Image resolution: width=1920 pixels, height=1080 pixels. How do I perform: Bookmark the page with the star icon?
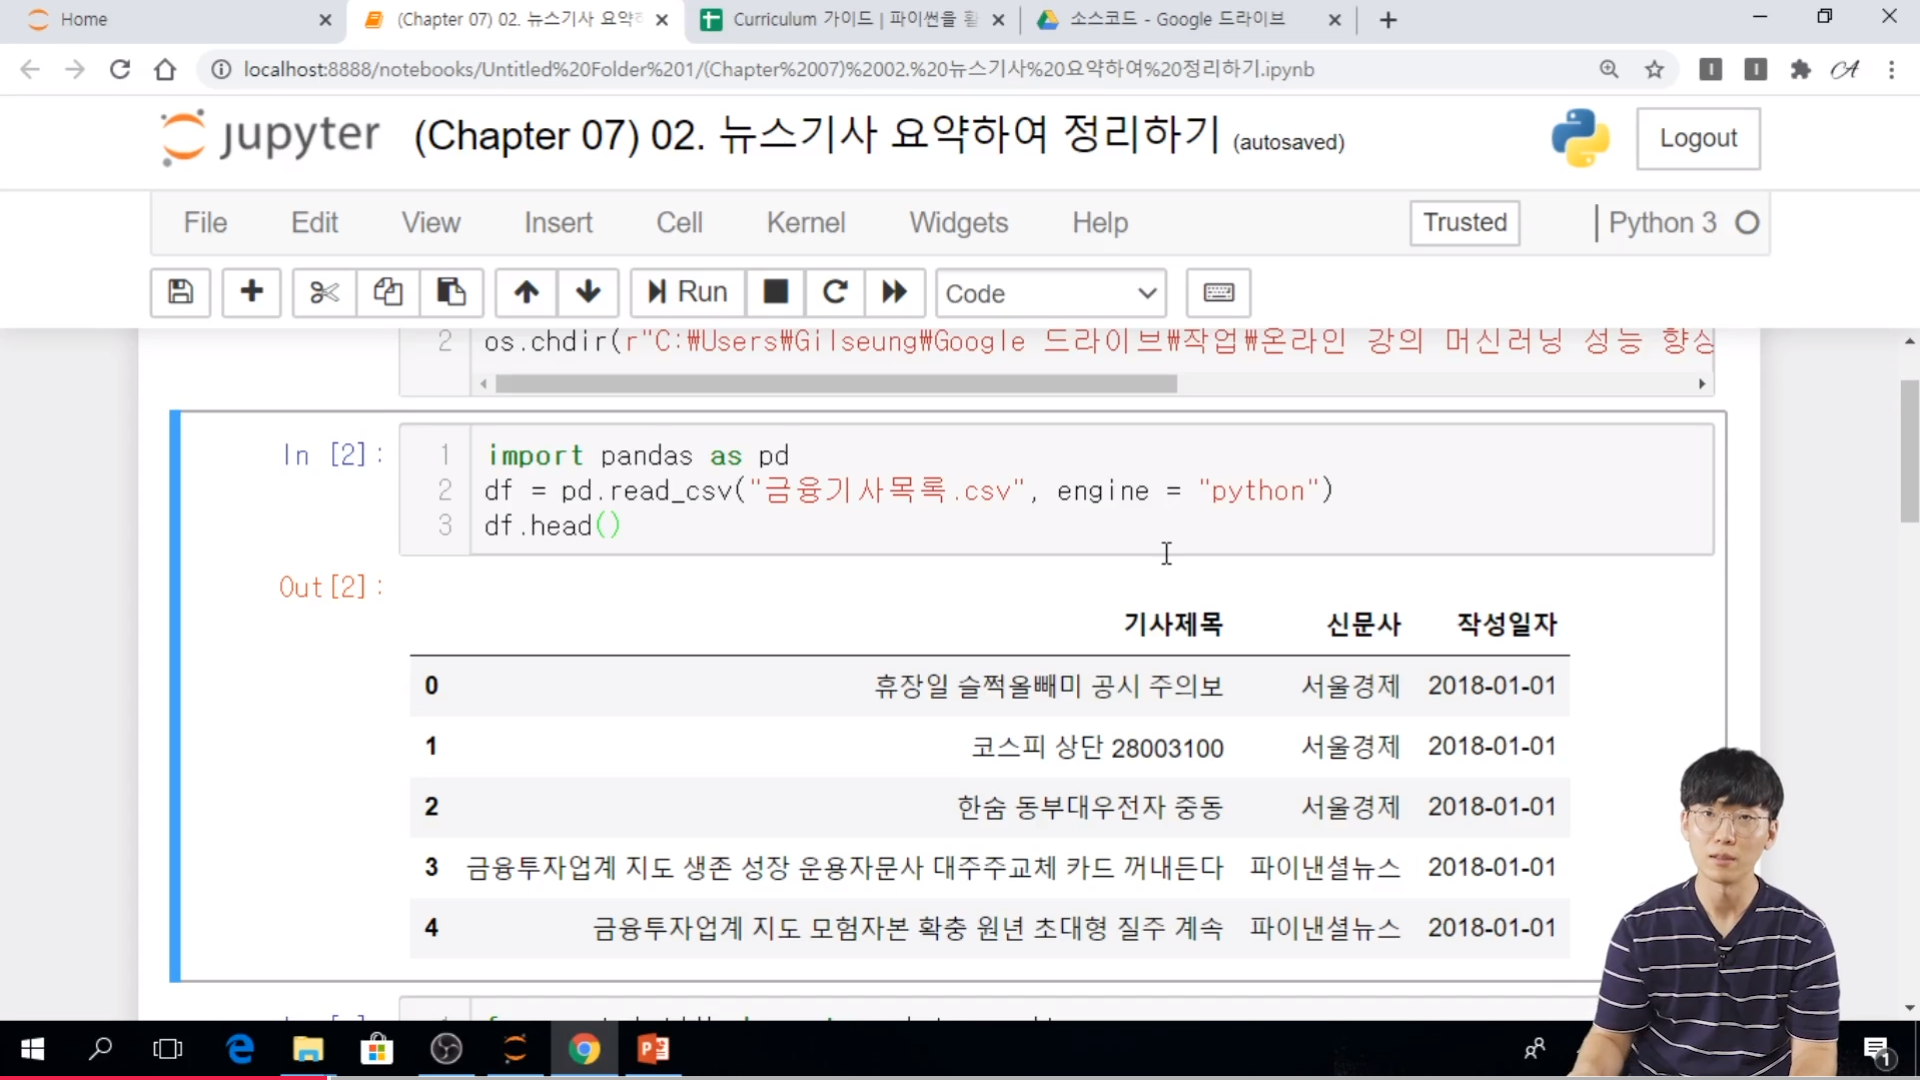tap(1654, 69)
